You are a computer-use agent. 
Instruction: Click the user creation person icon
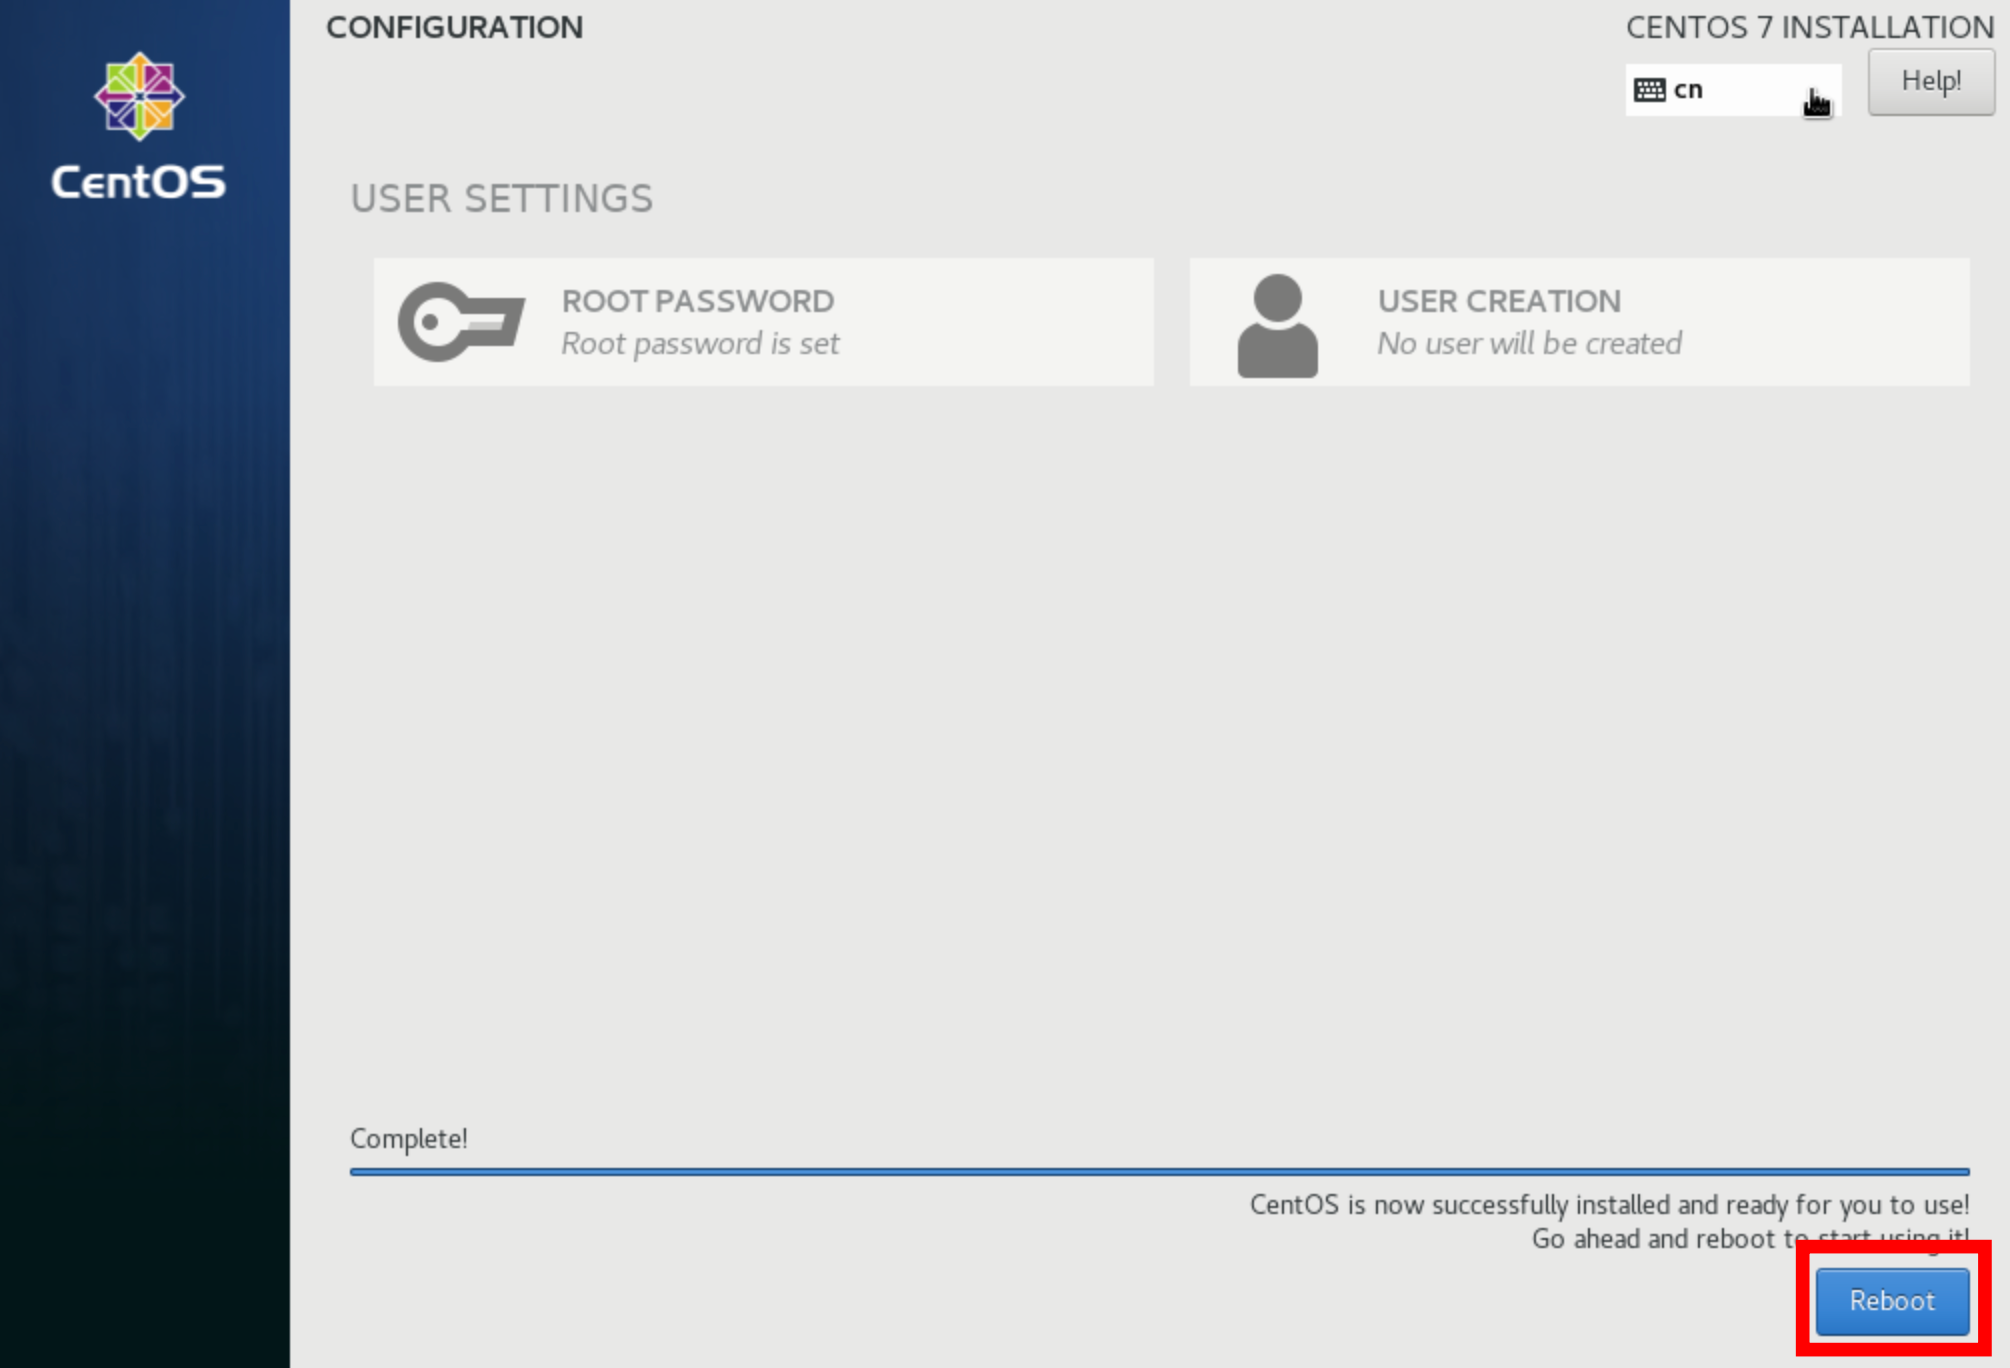click(1277, 326)
